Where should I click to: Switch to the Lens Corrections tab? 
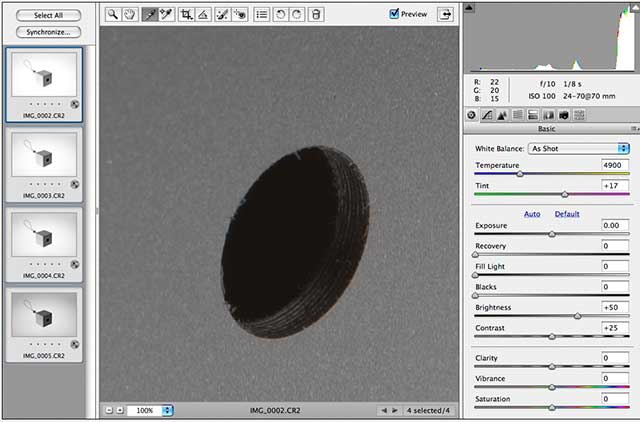[548, 115]
